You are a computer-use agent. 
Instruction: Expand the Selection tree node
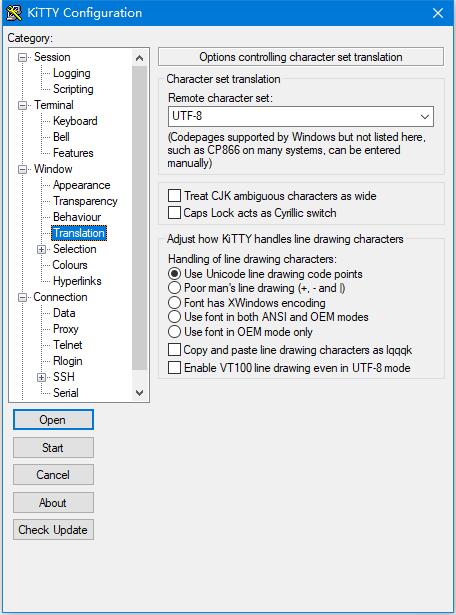42,249
